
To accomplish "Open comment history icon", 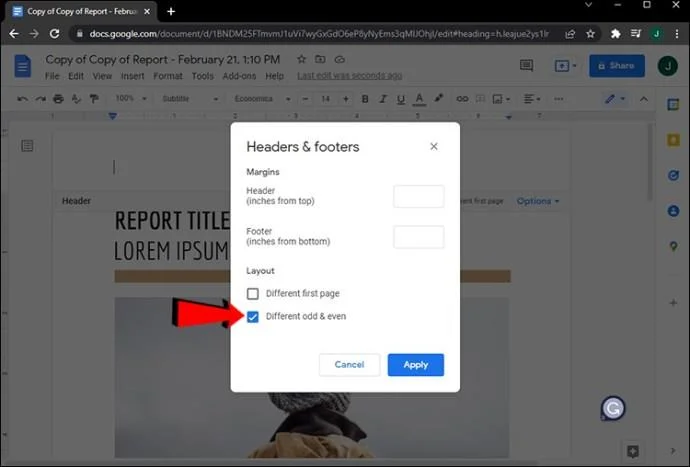I will coord(526,66).
